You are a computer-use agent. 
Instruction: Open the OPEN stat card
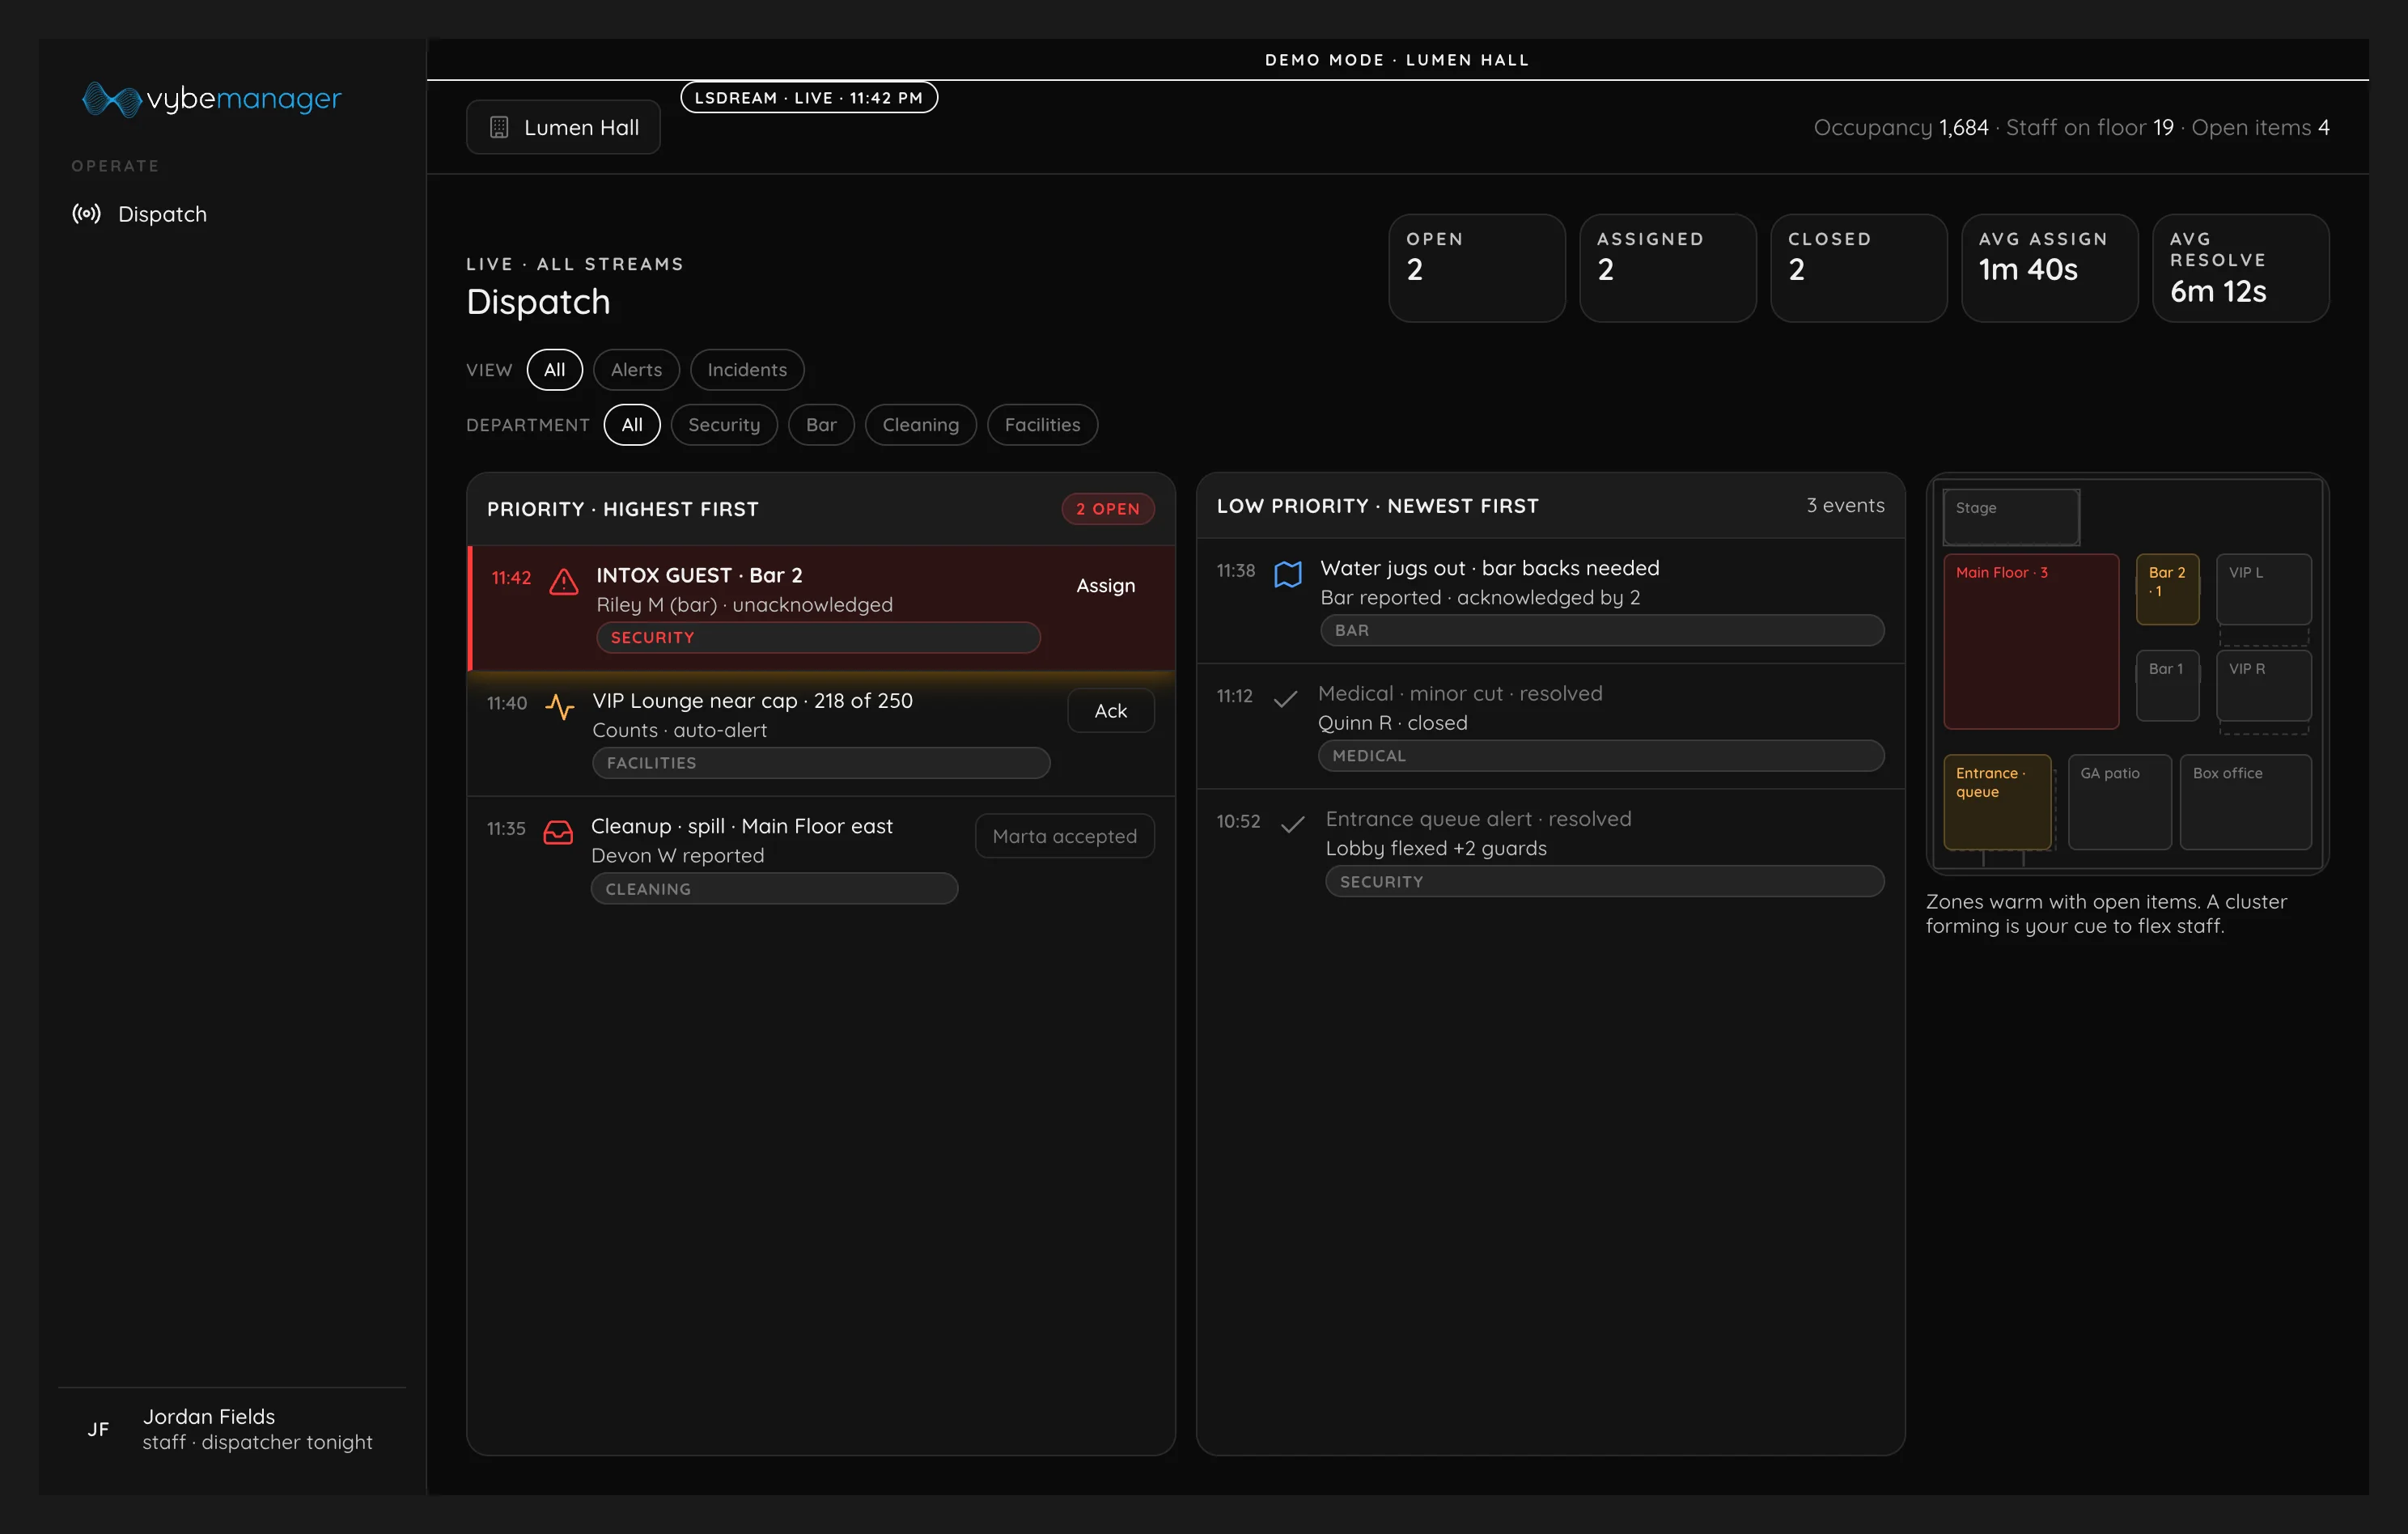tap(1477, 268)
